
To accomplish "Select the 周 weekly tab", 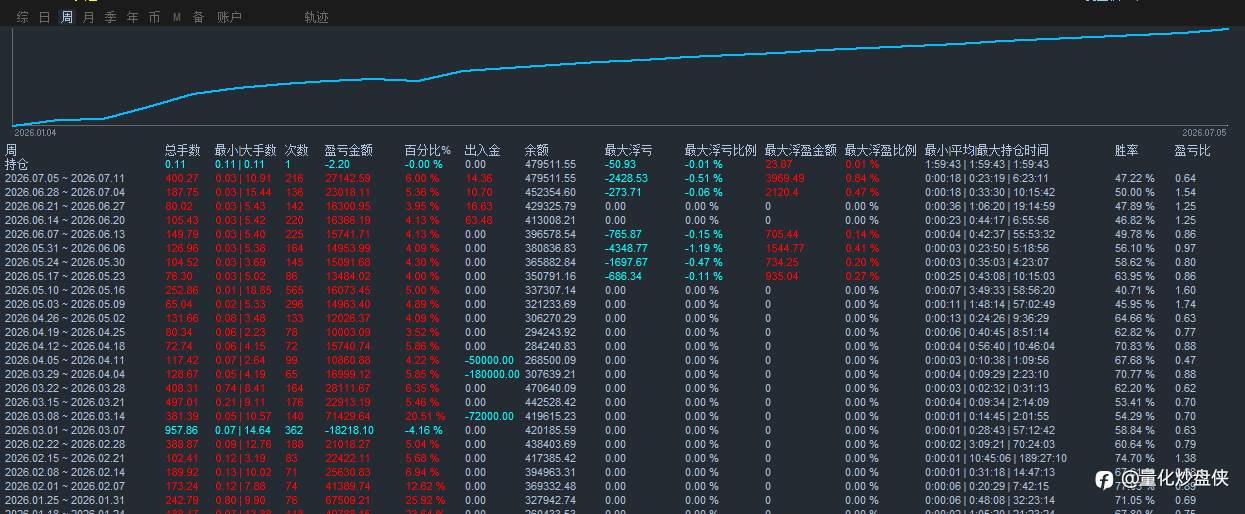I will click(66, 17).
